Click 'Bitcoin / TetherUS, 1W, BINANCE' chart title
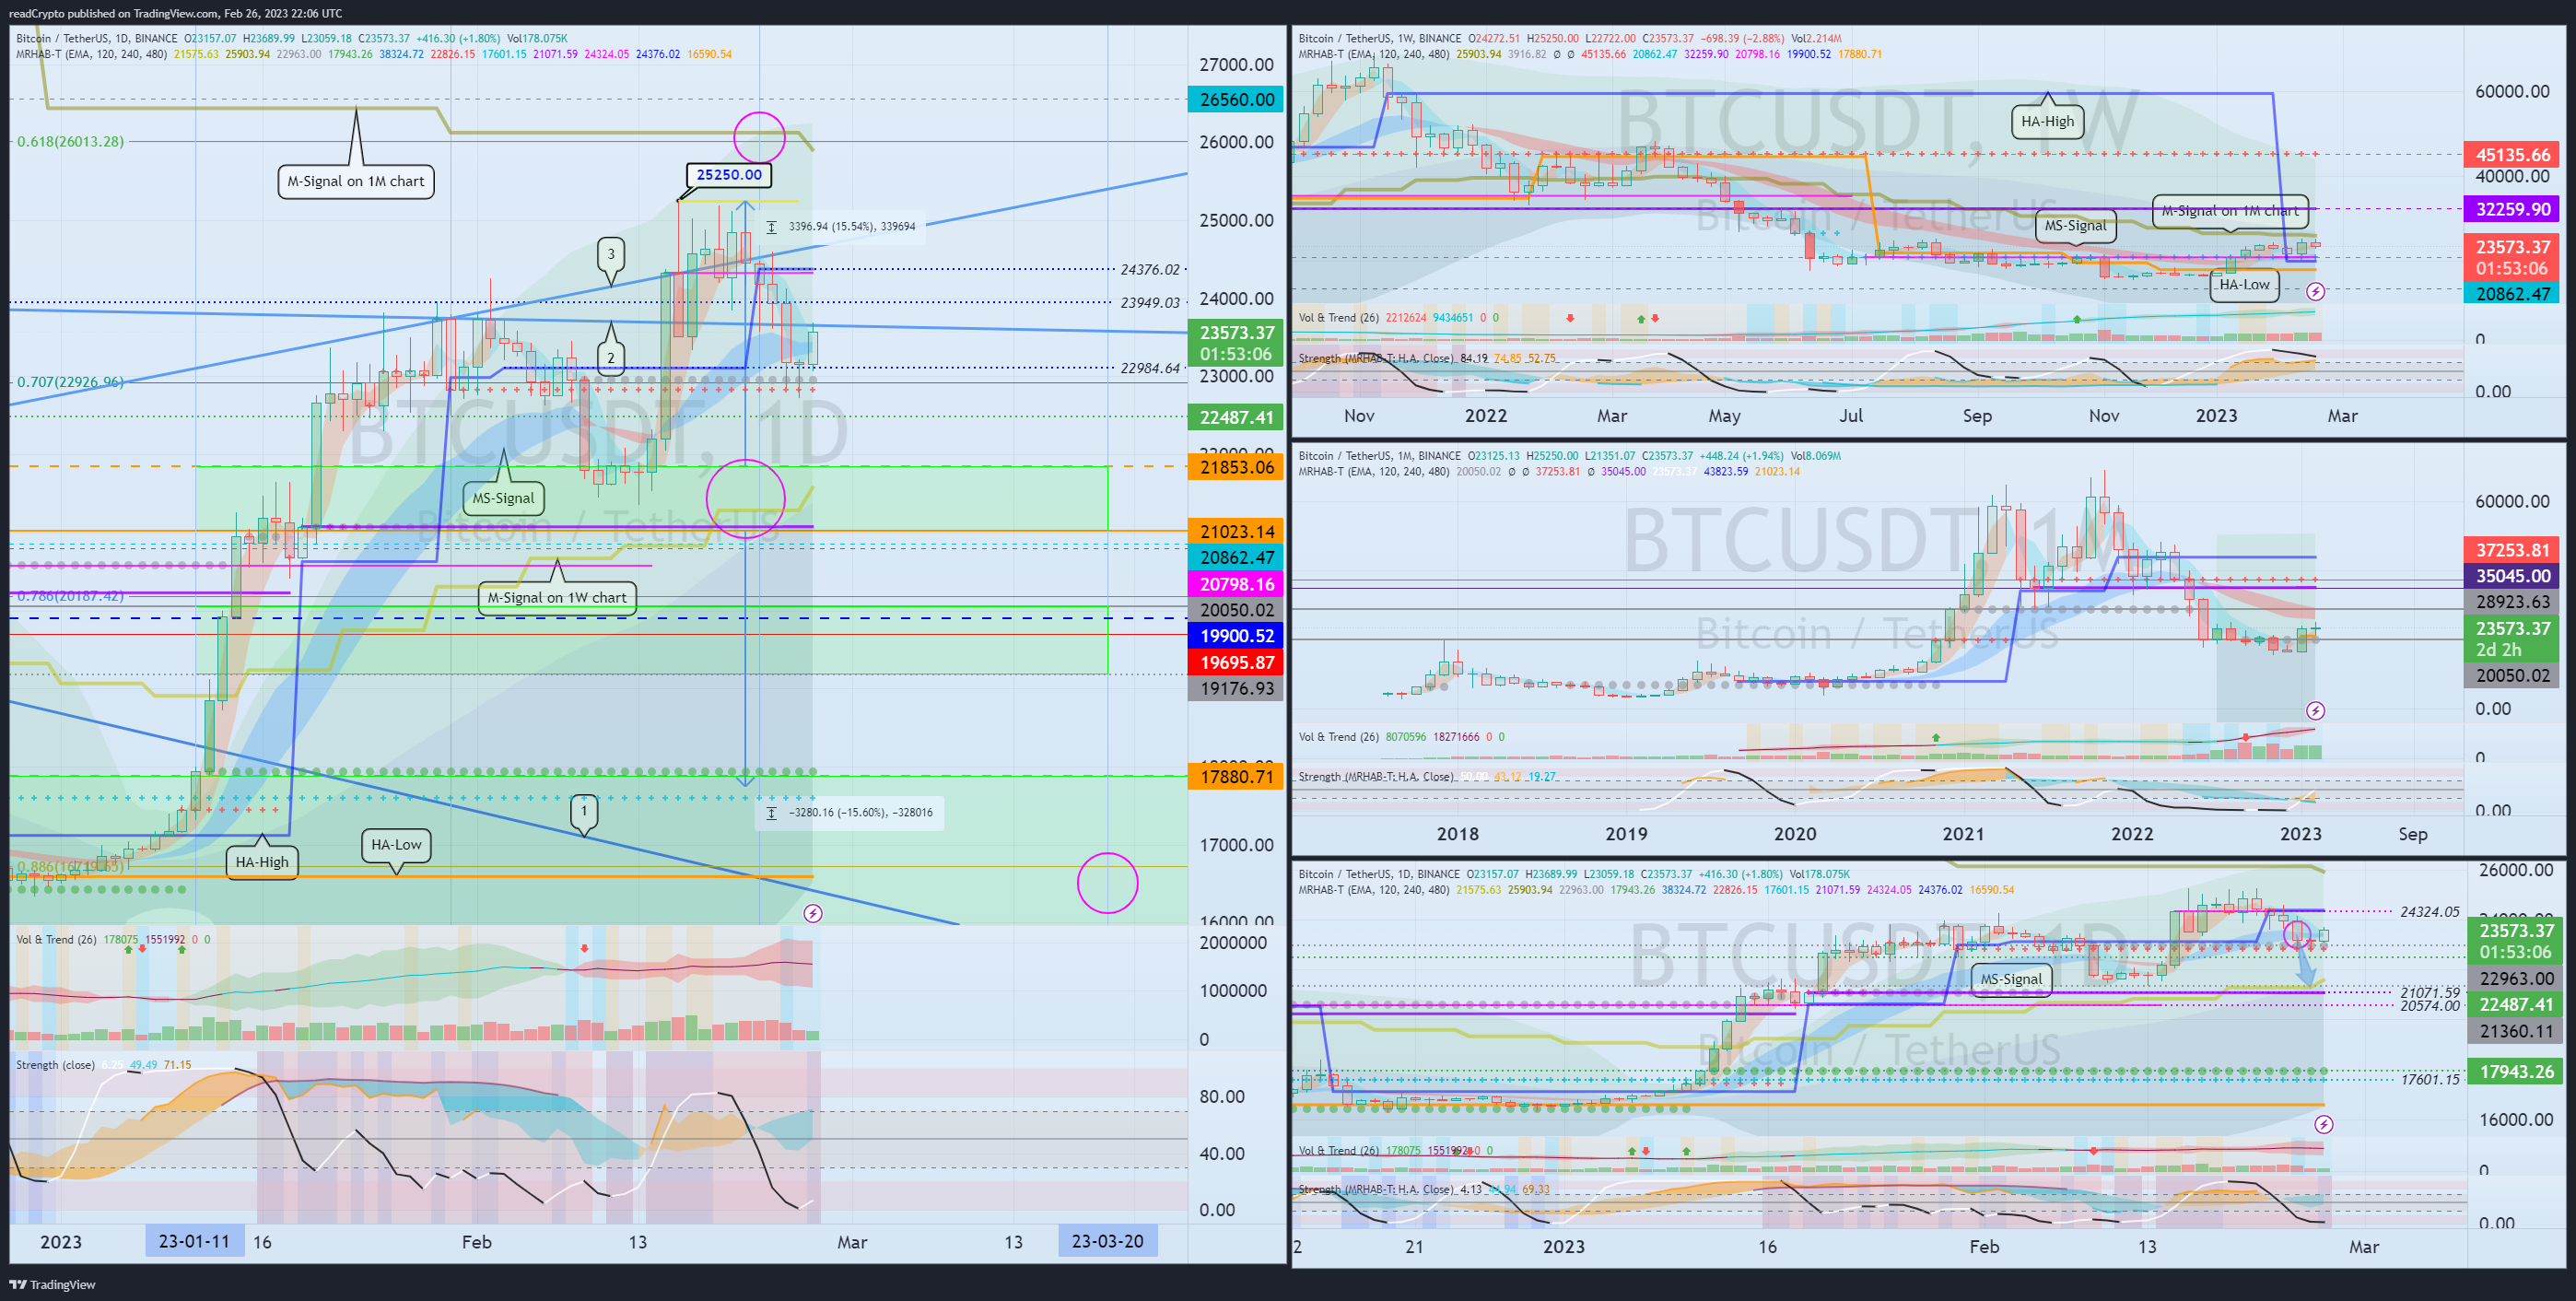This screenshot has height=1301, width=2576. (x=1380, y=38)
